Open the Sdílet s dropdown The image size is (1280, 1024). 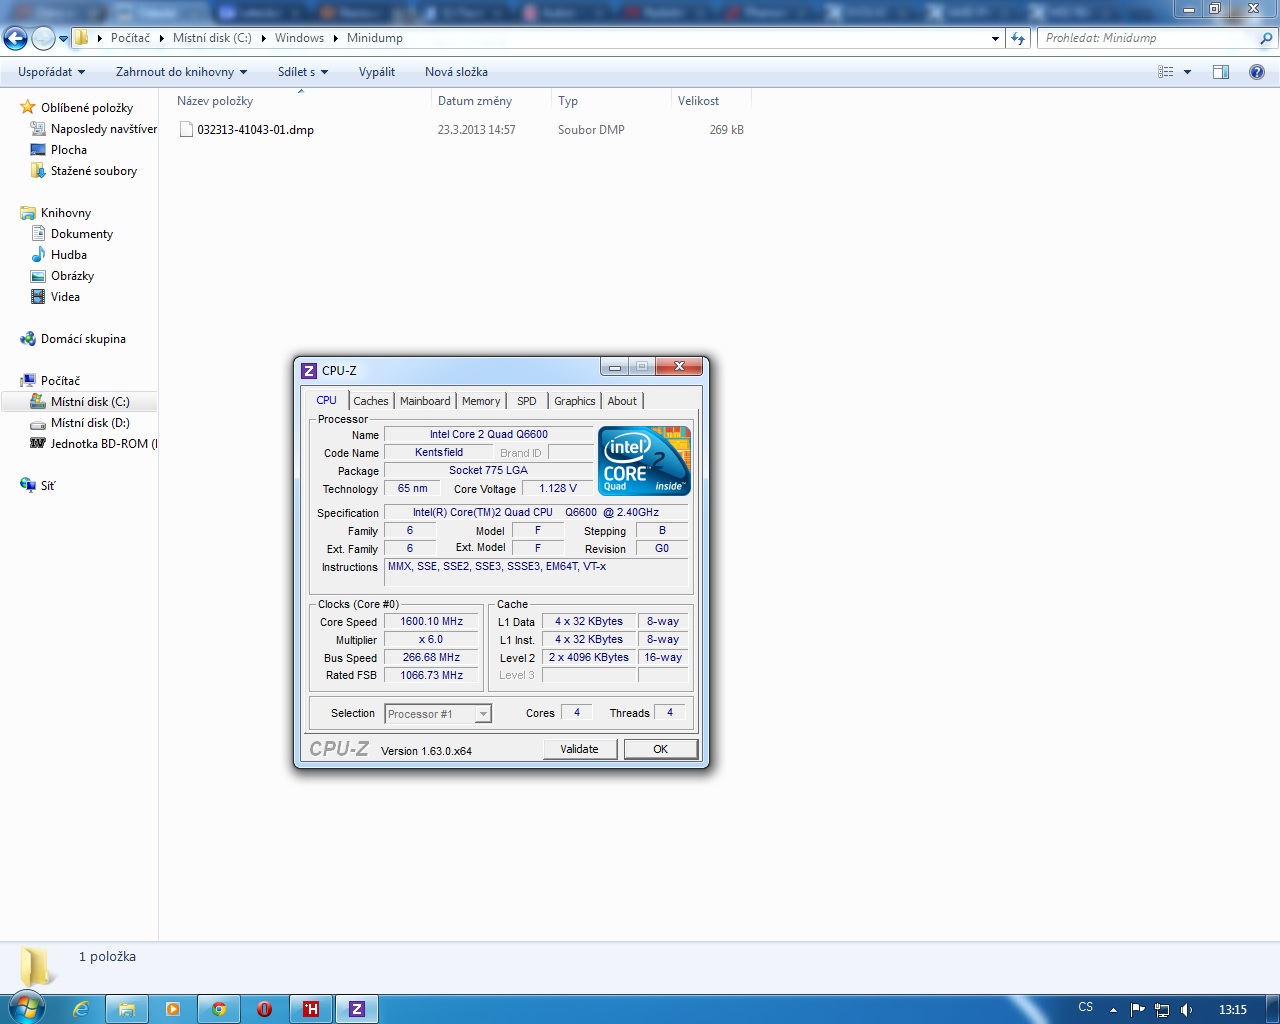pos(302,72)
